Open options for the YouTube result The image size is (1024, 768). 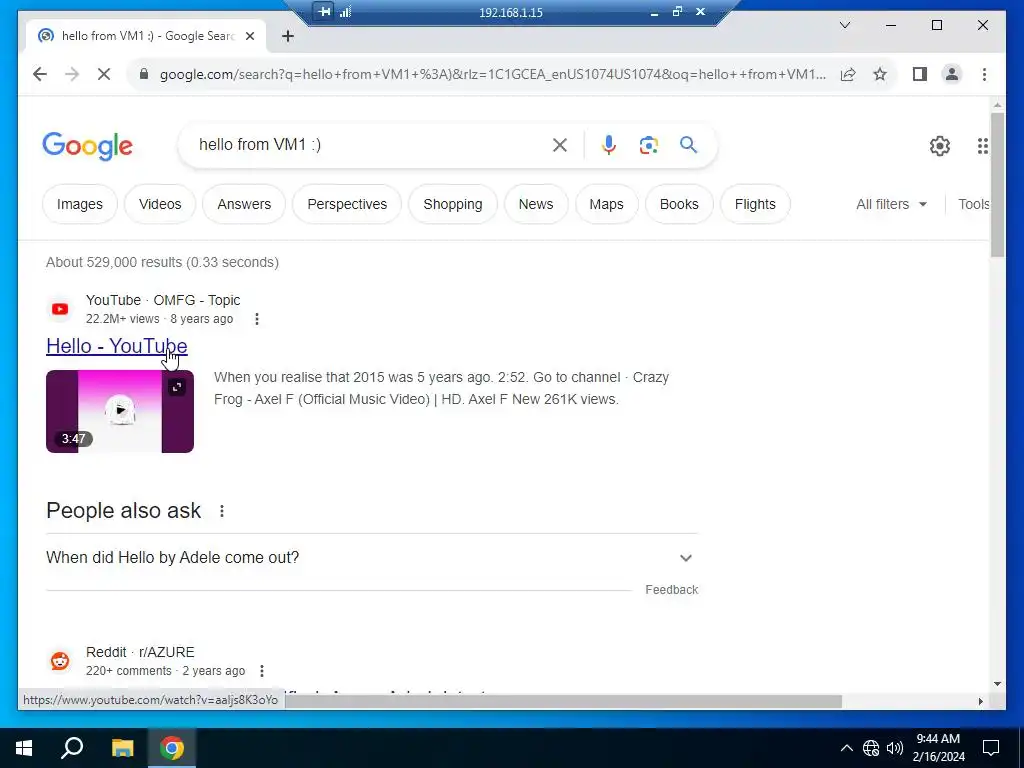[x=257, y=319]
